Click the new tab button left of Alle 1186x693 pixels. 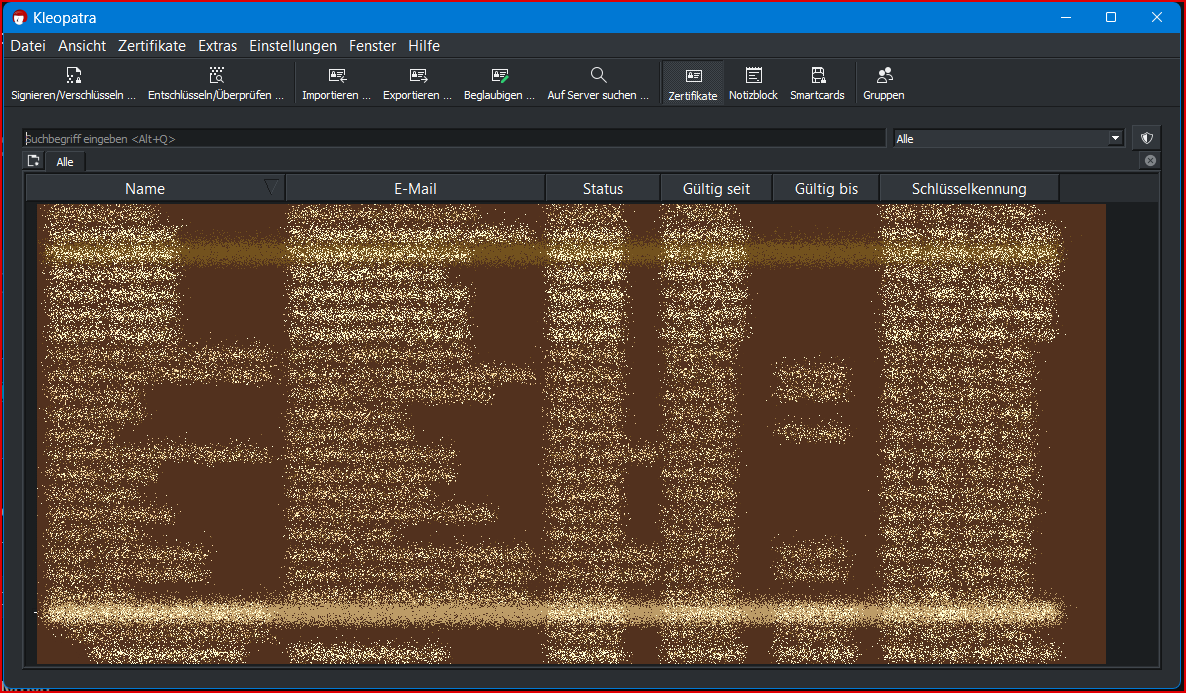tap(34, 161)
